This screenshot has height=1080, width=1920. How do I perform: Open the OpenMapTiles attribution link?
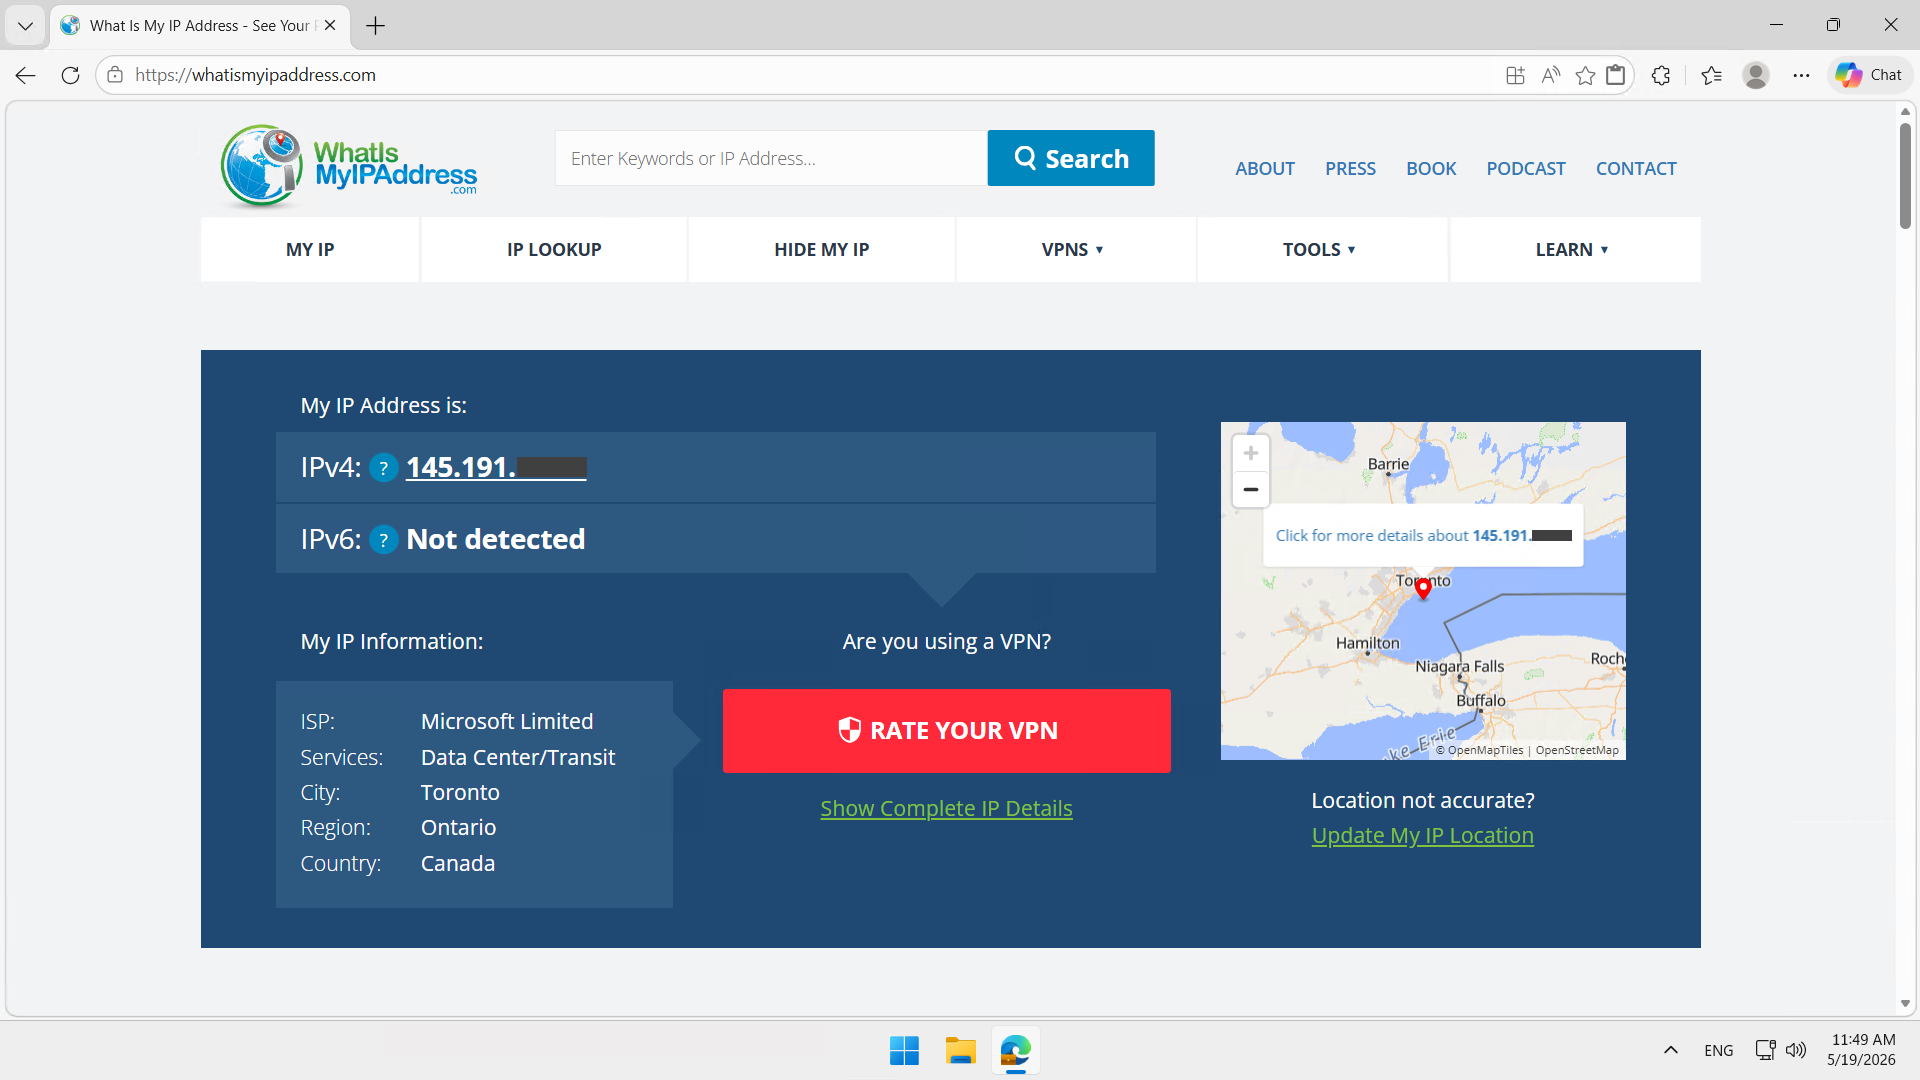(1480, 750)
